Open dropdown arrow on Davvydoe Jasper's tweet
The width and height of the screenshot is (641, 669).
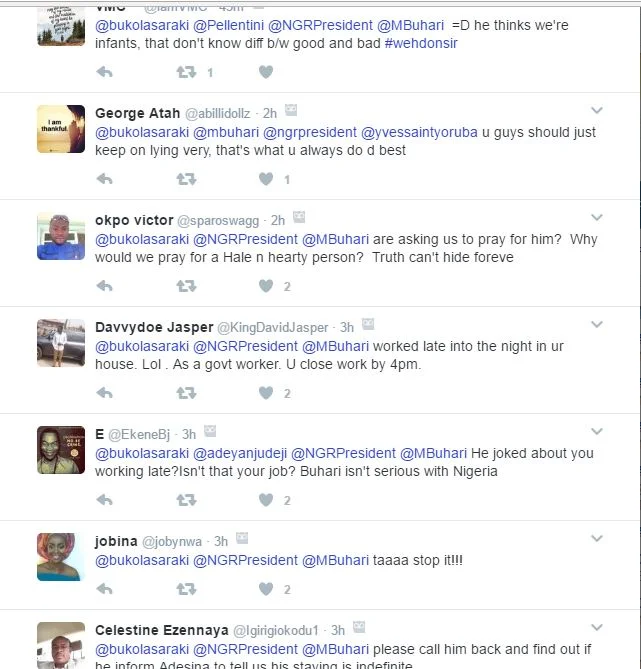(597, 325)
